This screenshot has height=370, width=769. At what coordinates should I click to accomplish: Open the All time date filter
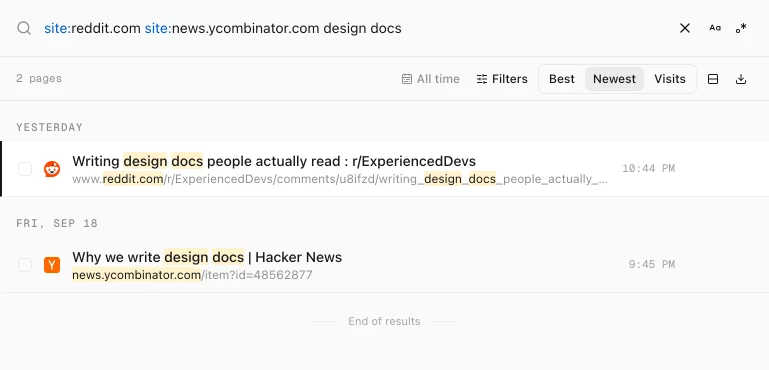click(x=431, y=79)
